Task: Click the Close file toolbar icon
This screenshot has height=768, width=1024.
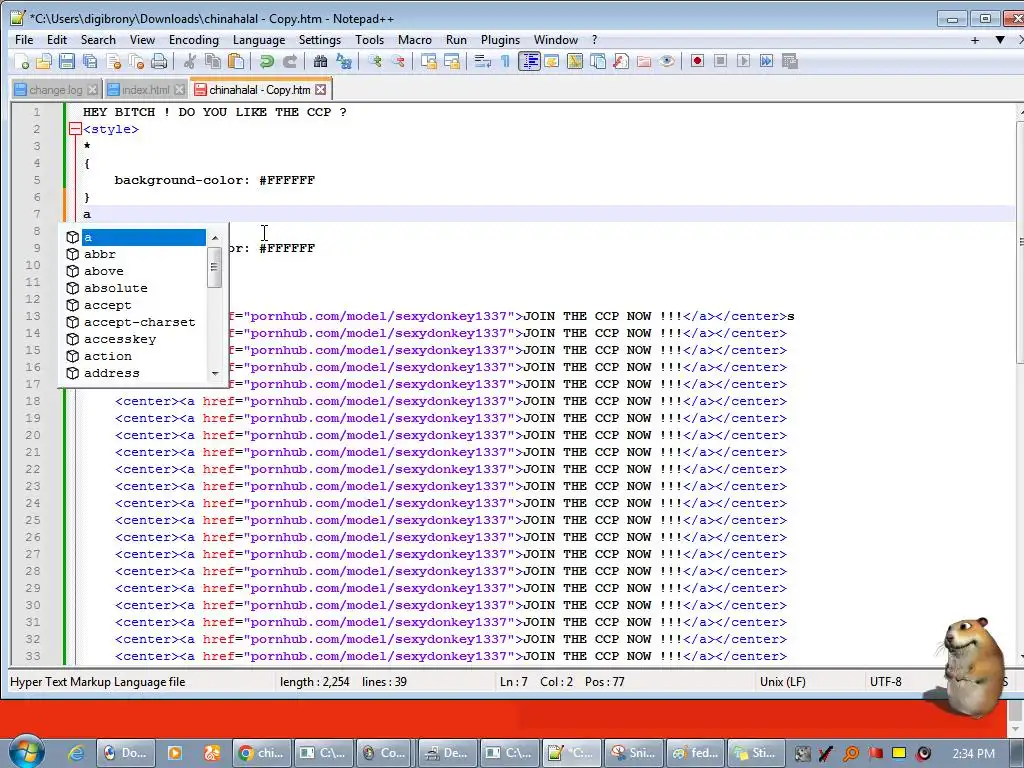Action: 114,61
